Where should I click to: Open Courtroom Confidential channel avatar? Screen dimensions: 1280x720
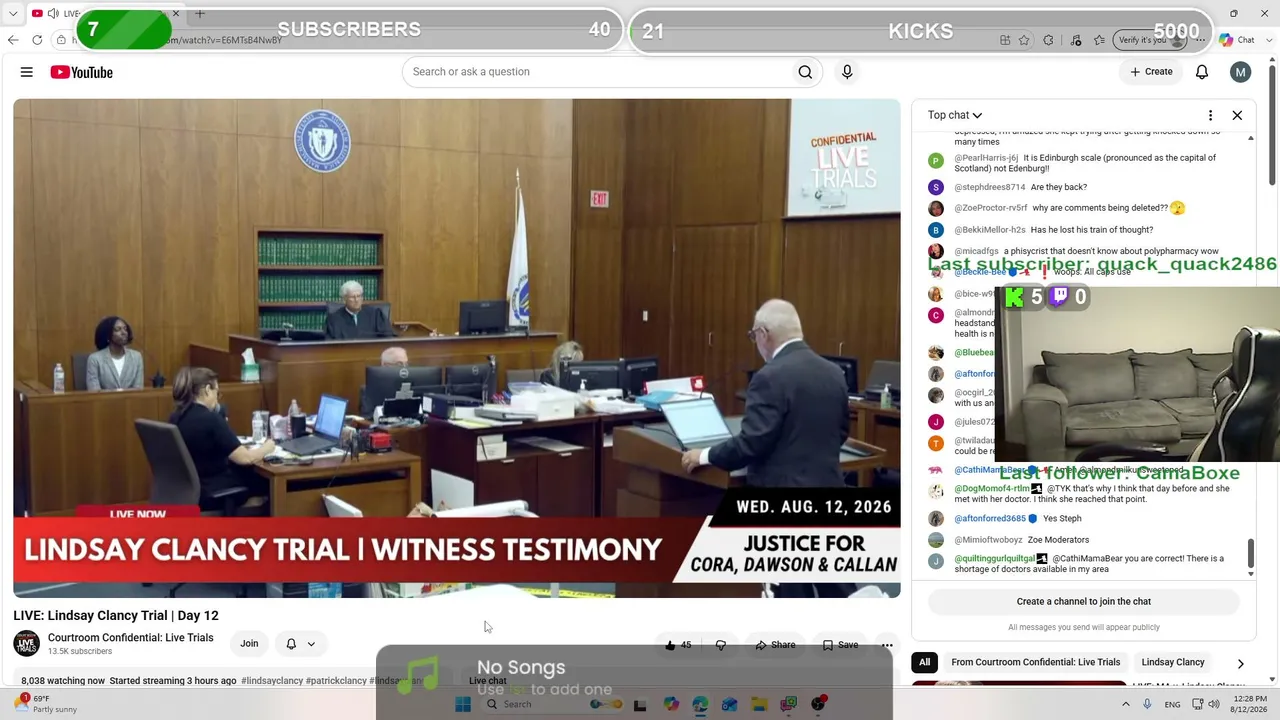(x=27, y=644)
